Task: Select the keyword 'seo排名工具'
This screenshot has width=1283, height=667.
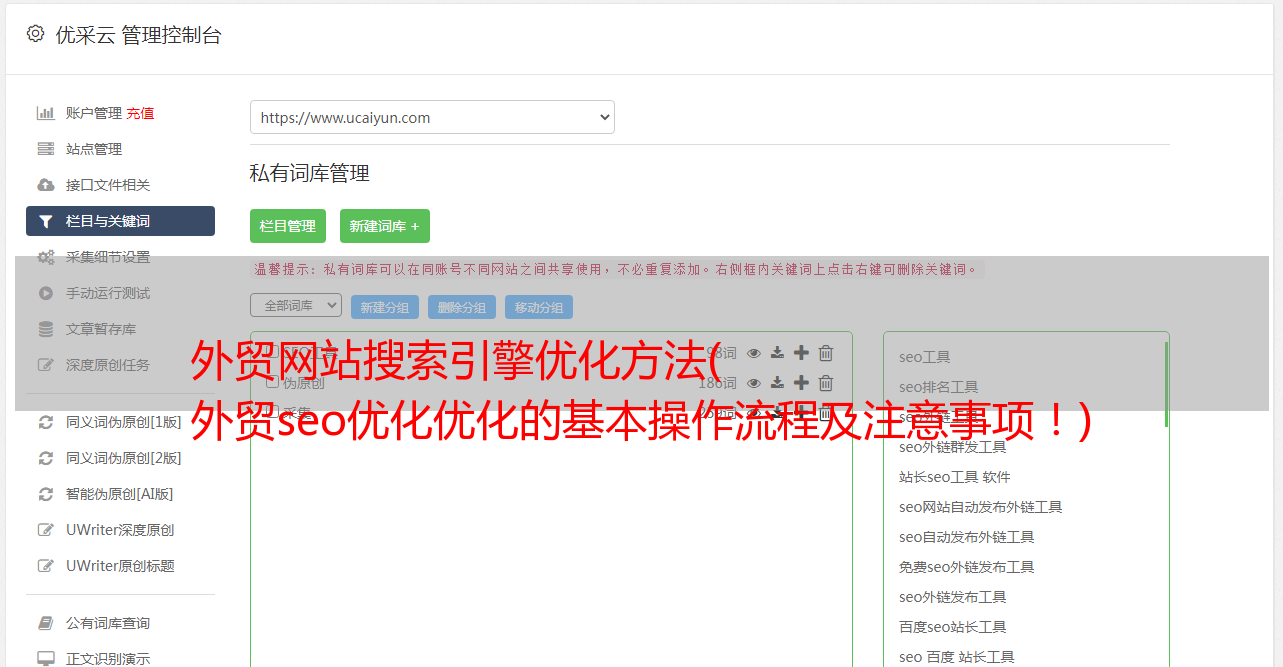Action: click(939, 387)
